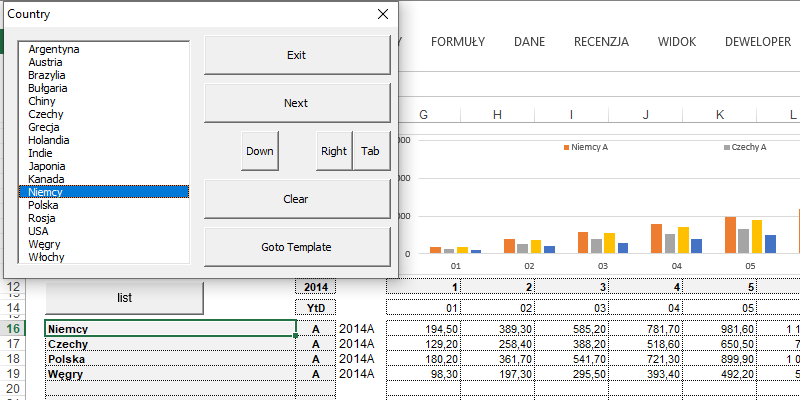Select row 17 header
This screenshot has height=400, width=800.
[x=15, y=344]
